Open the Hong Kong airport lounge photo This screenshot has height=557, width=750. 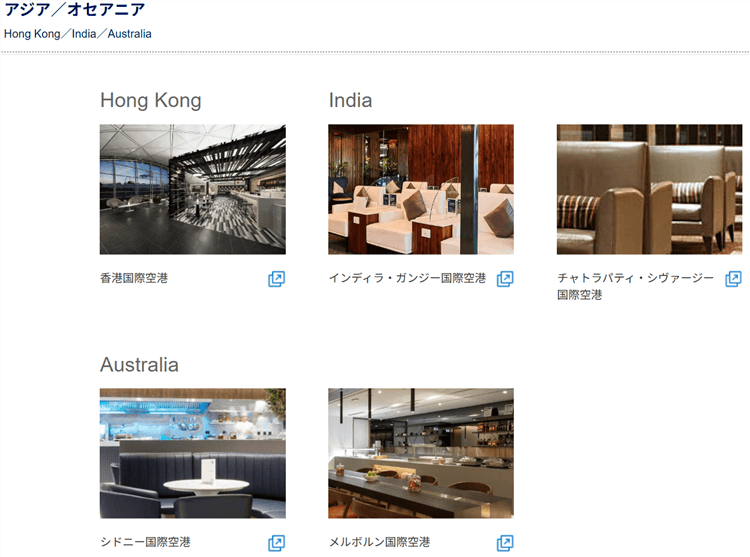tap(192, 189)
